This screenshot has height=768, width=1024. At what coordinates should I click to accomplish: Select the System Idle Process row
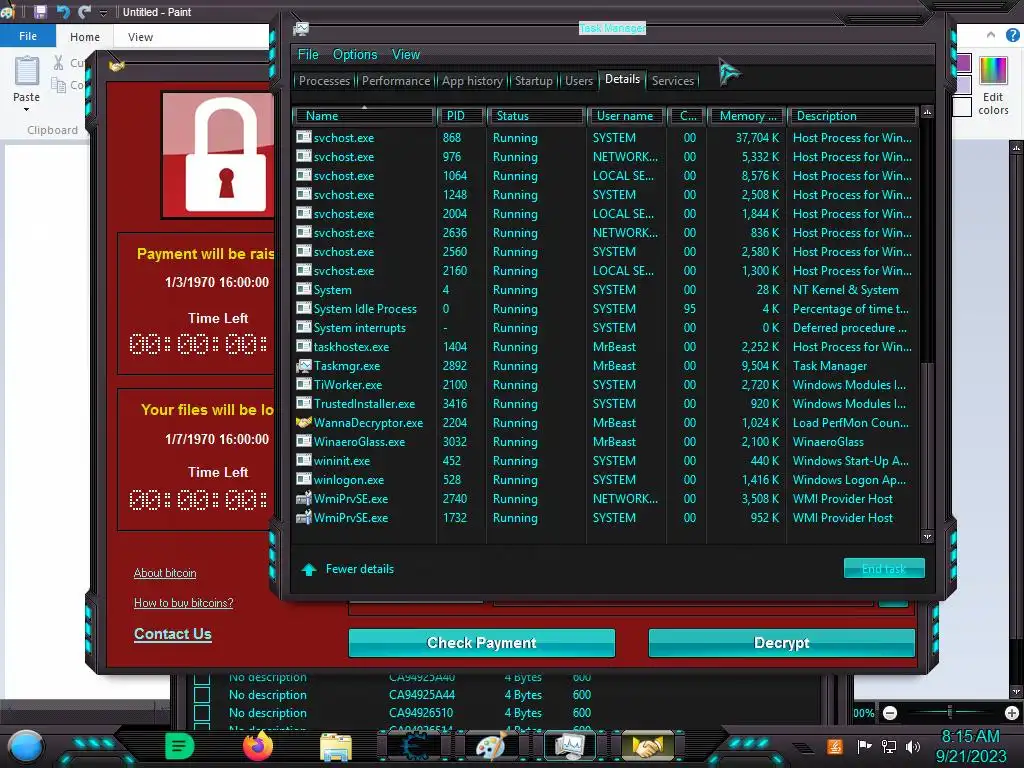pyautogui.click(x=605, y=309)
